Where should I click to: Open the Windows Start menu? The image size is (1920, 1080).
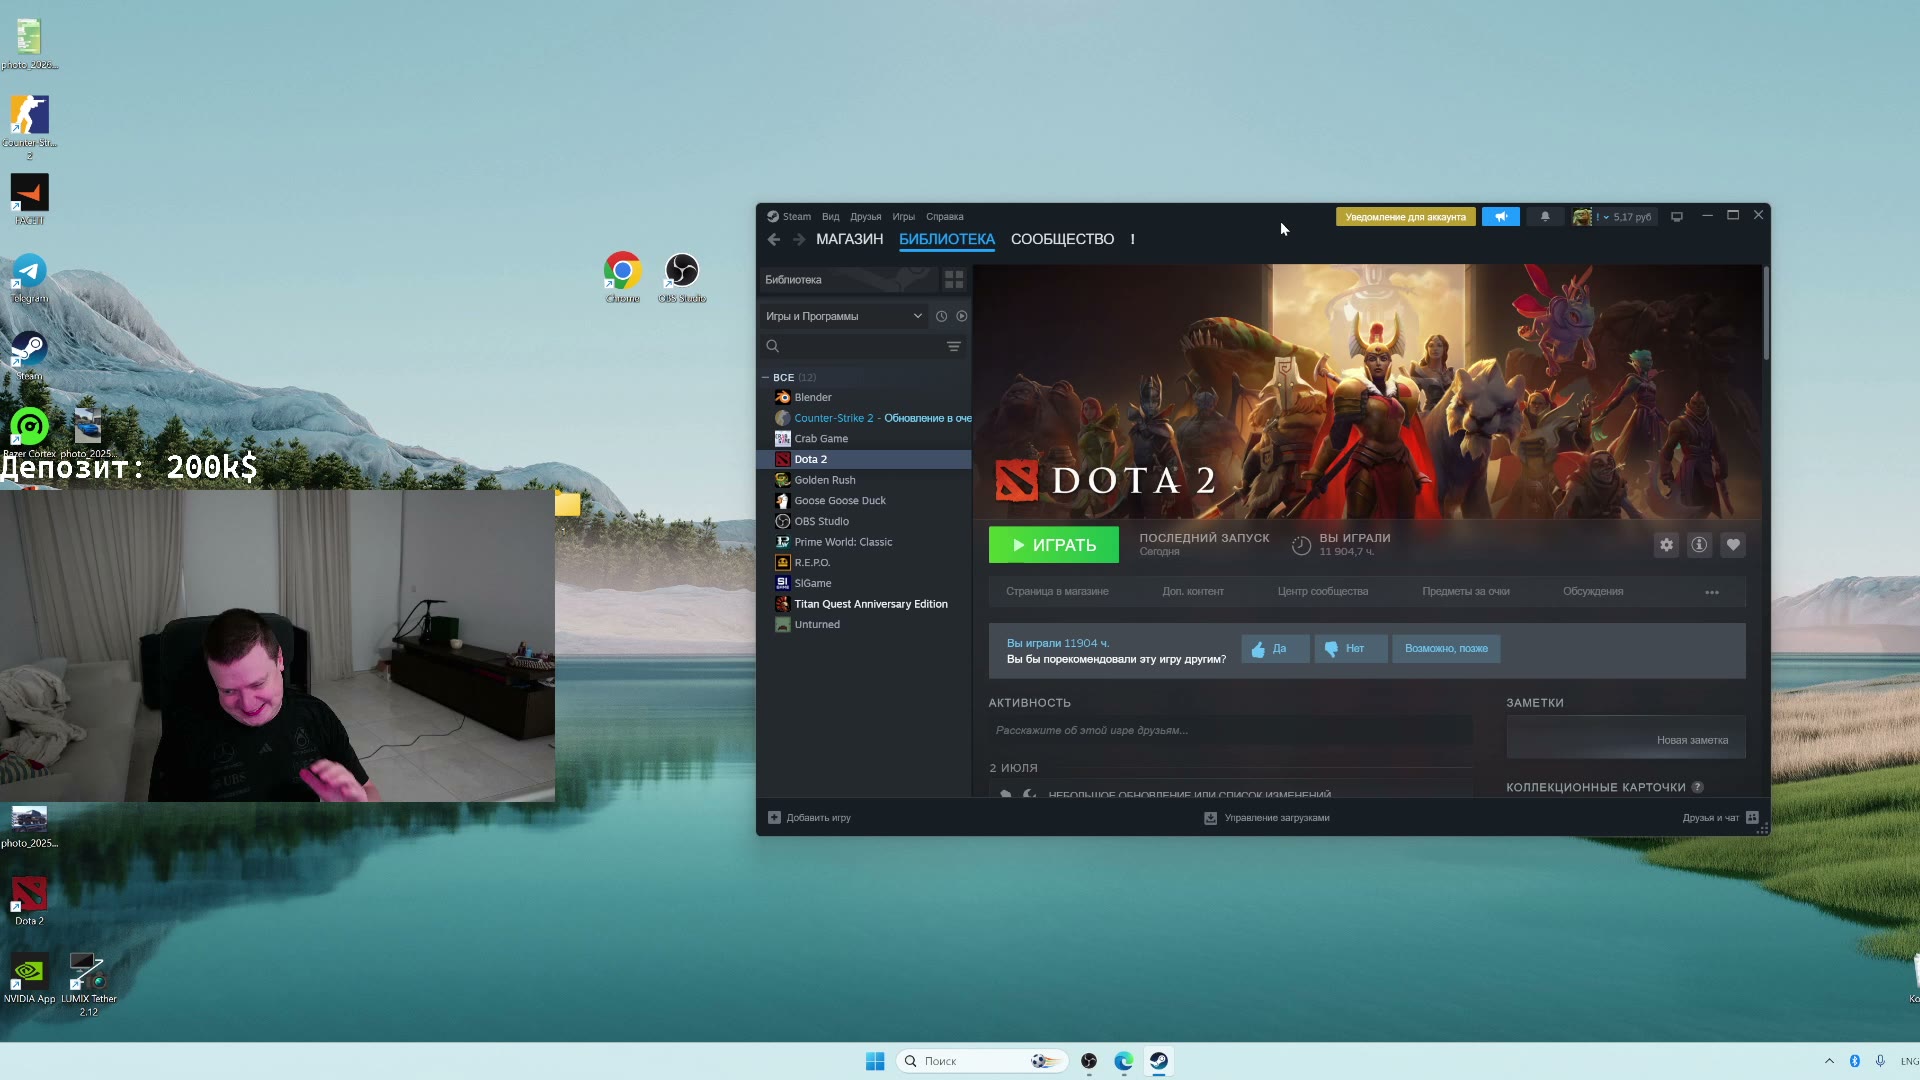(875, 1061)
